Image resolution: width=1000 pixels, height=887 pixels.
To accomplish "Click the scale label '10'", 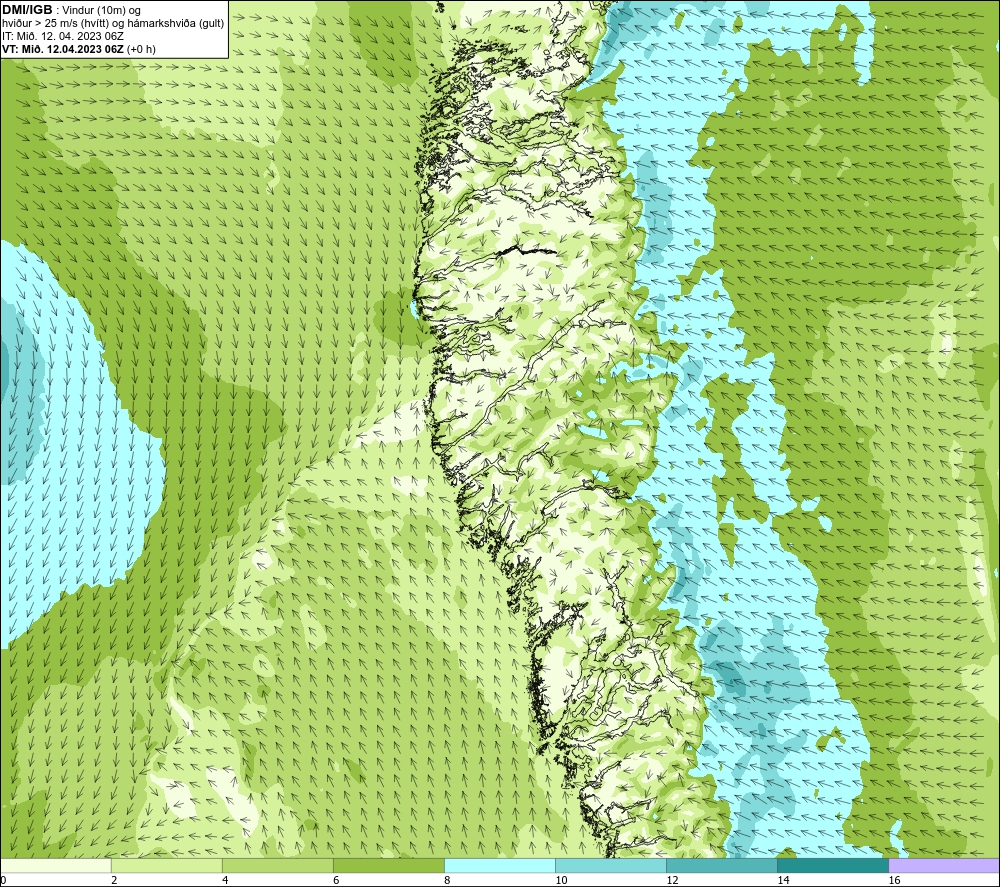I will pyautogui.click(x=561, y=881).
